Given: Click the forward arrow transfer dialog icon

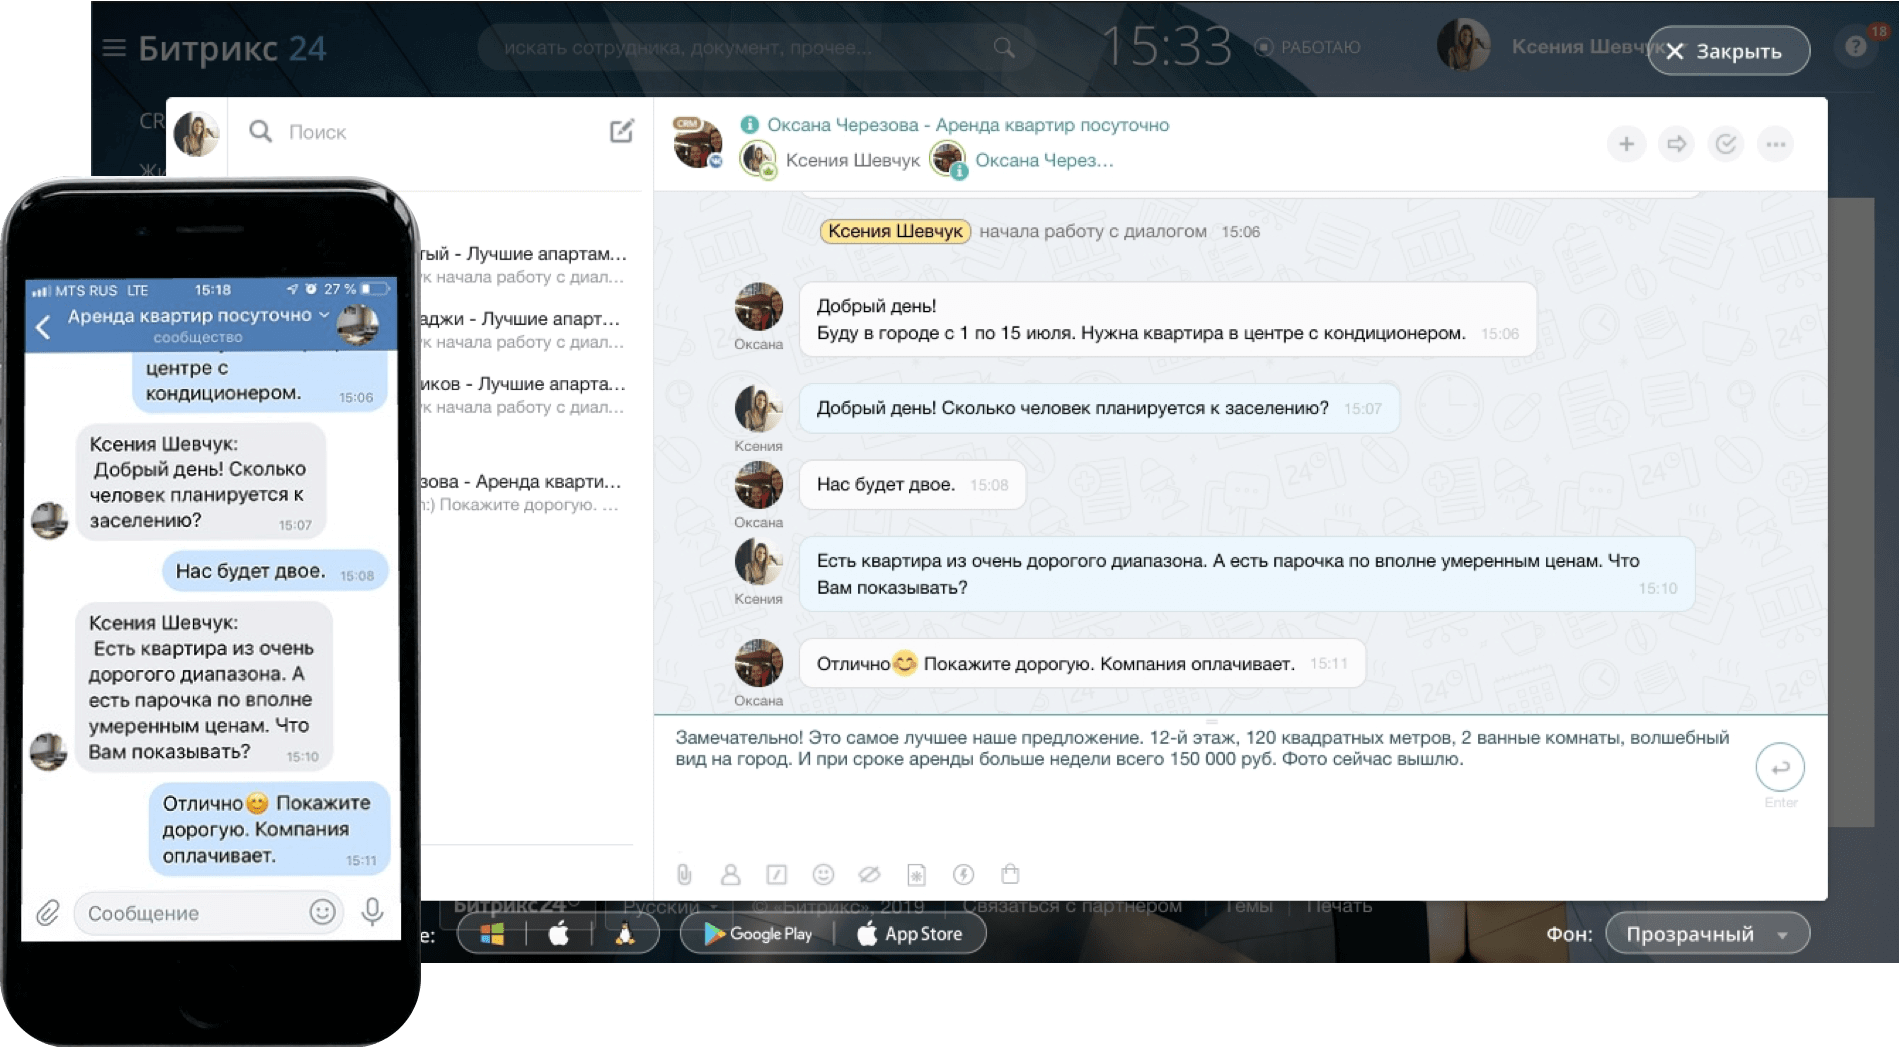Looking at the screenshot, I should (1677, 144).
